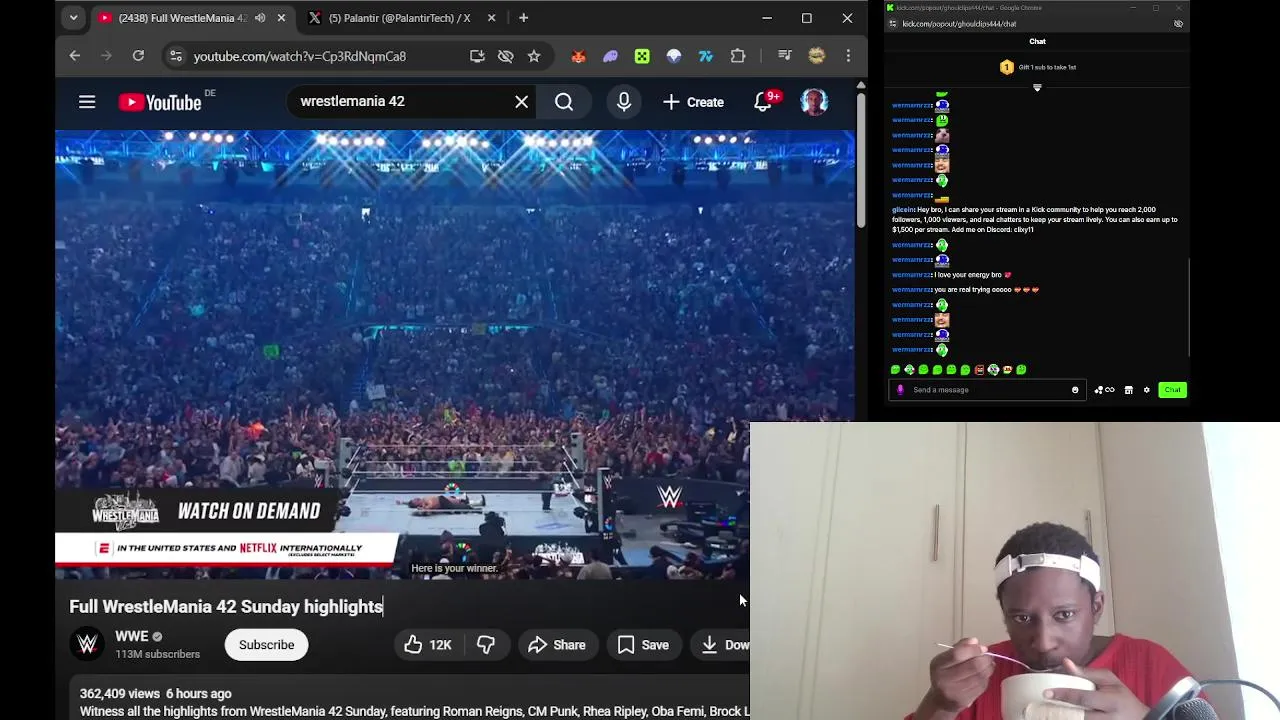Screen dimensions: 1280x720
Task: Open the MetaMask fox extension
Action: 578,56
